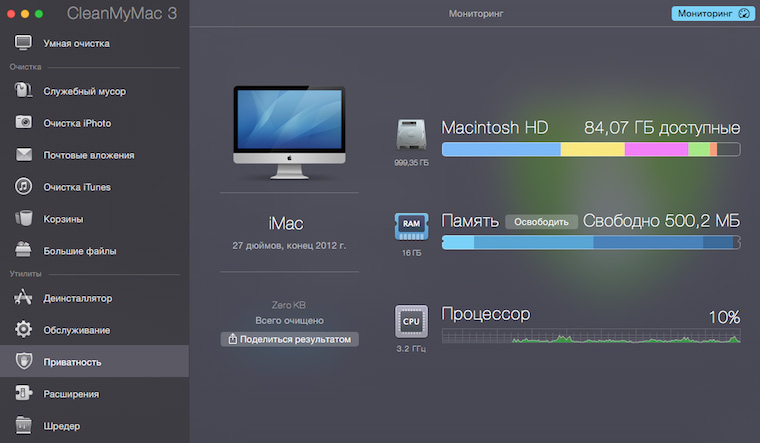Click the '3.2 ГГц' CPU speed
760x443 pixels.
(411, 349)
